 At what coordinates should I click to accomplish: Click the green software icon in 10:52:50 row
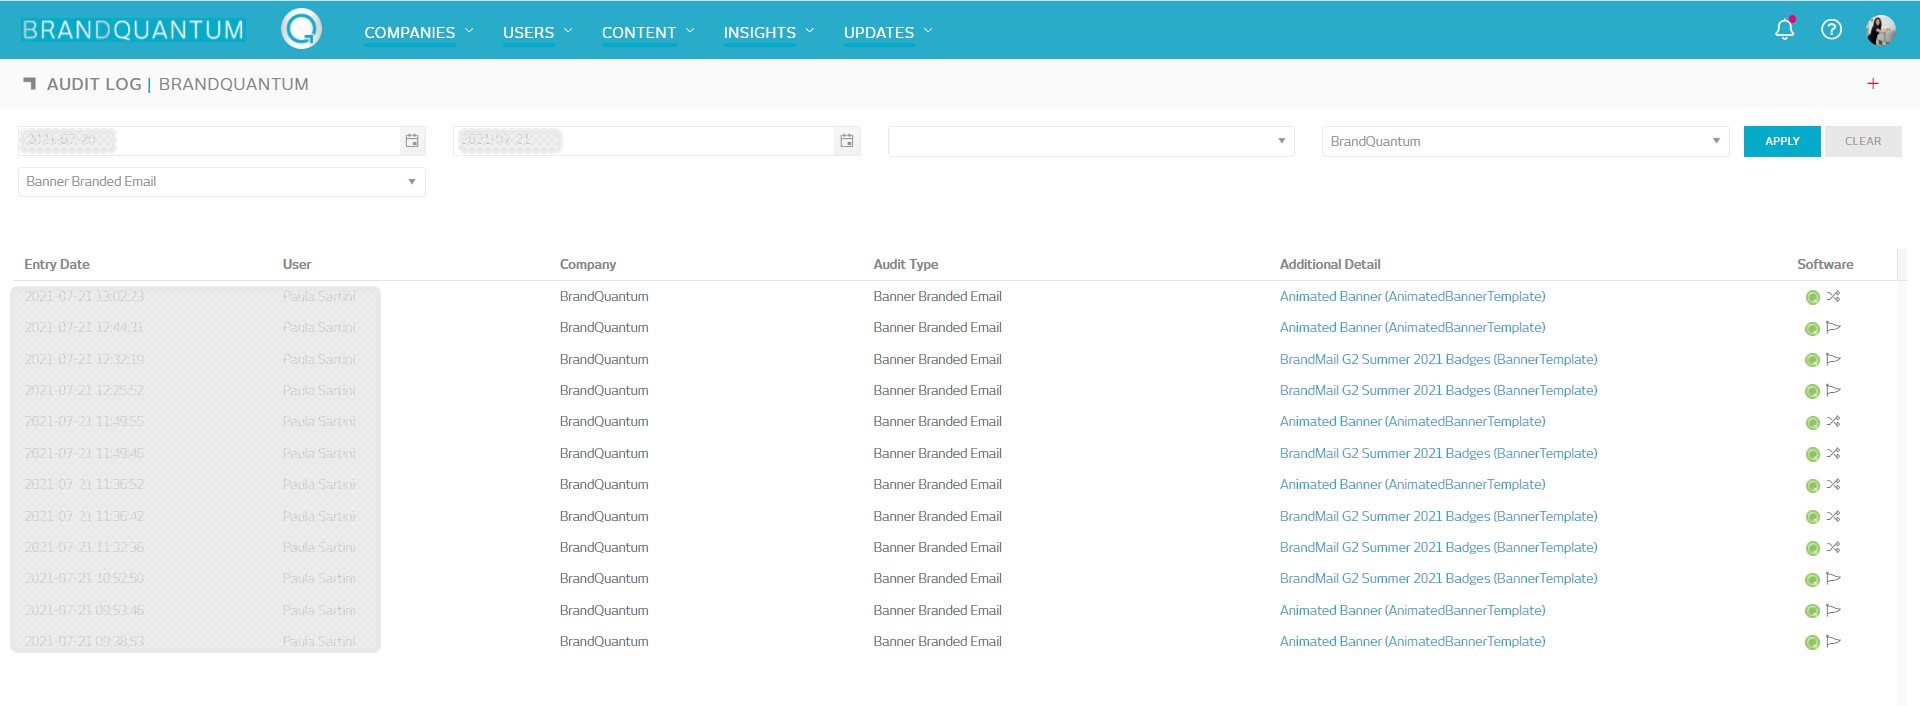pos(1812,580)
